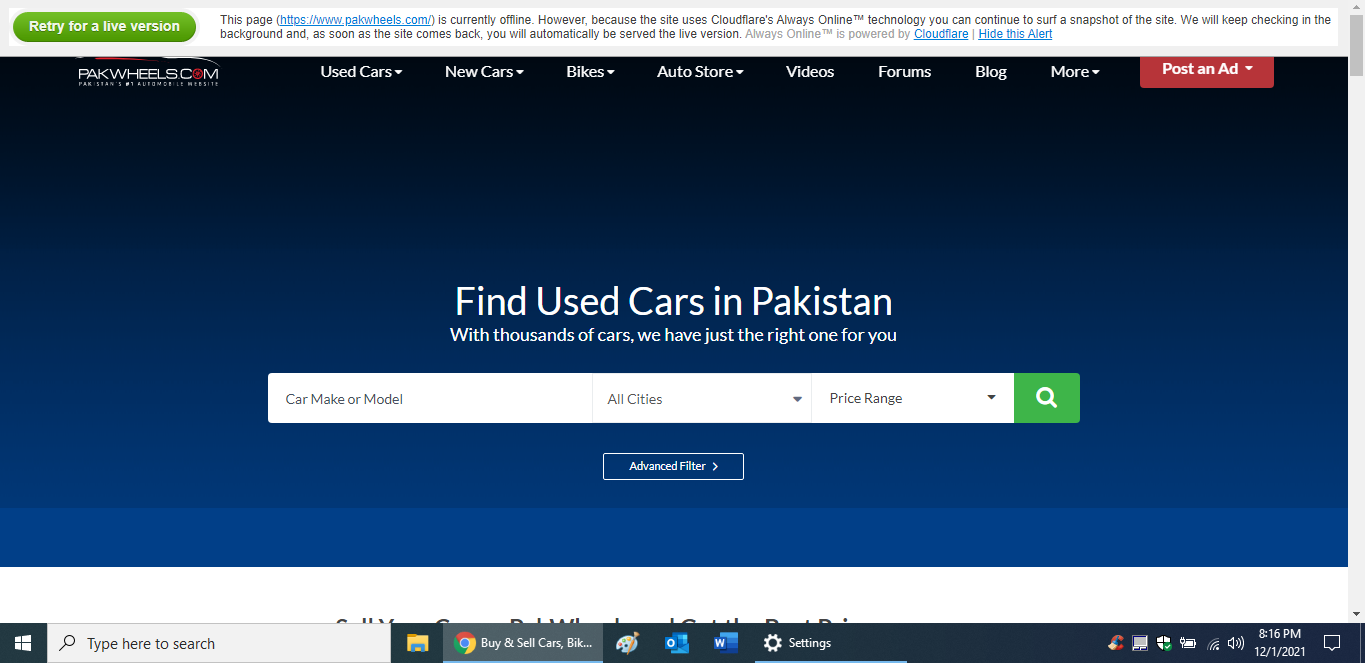Expand the More menu
Screen dimensions: 1365x663
point(1075,71)
